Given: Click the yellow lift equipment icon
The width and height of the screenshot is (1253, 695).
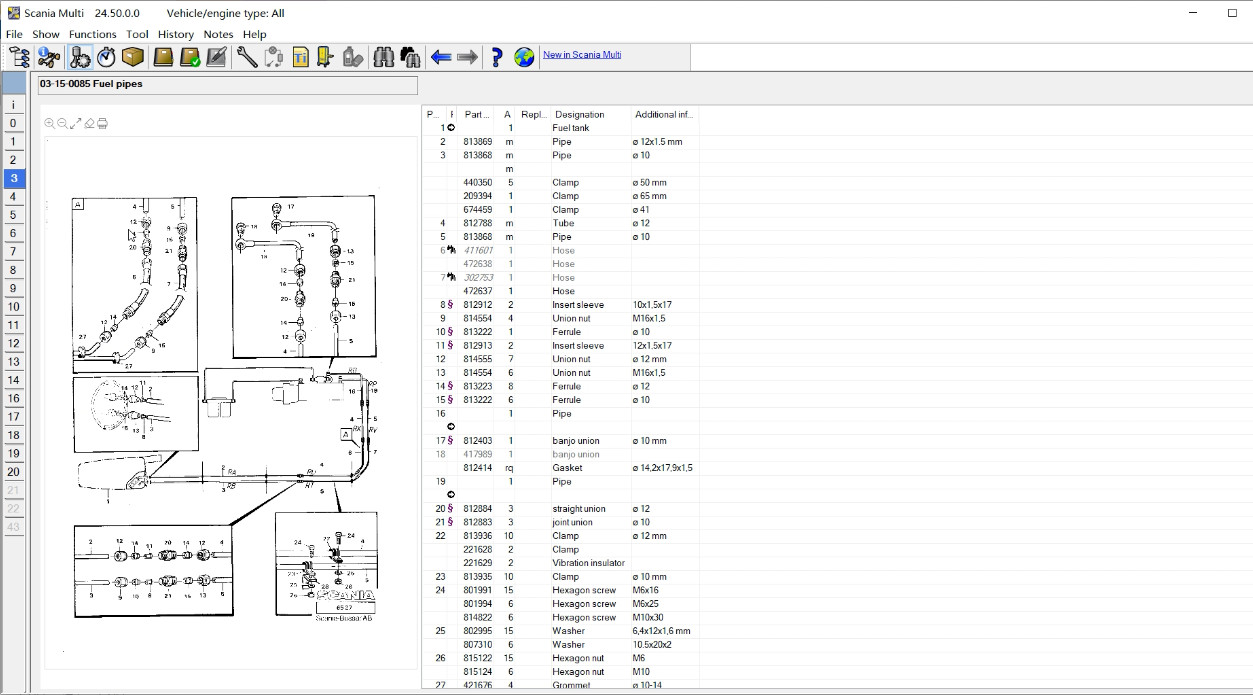Looking at the screenshot, I should tap(326, 57).
